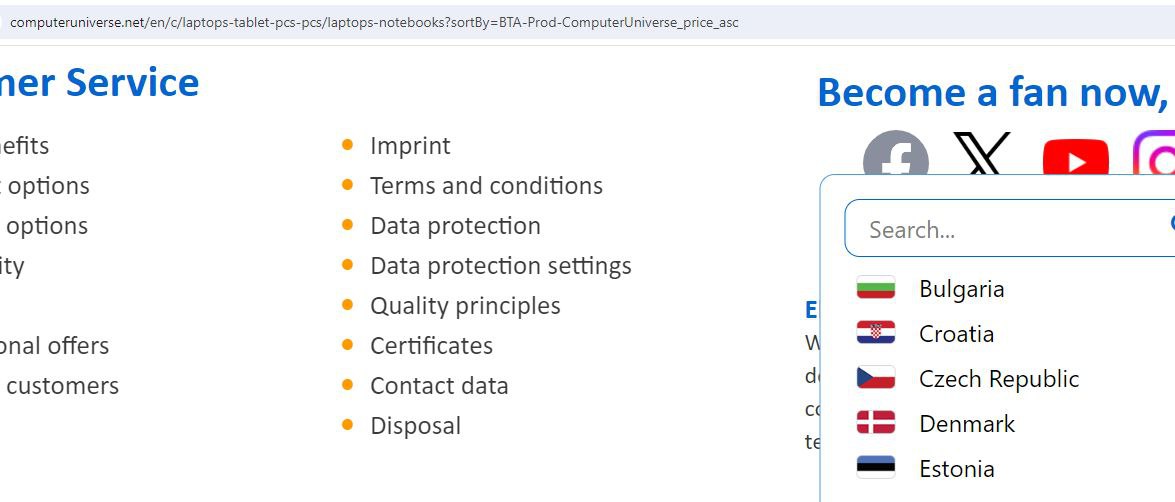
Task: Choose Croatia country name in dropdown
Action: click(x=956, y=334)
